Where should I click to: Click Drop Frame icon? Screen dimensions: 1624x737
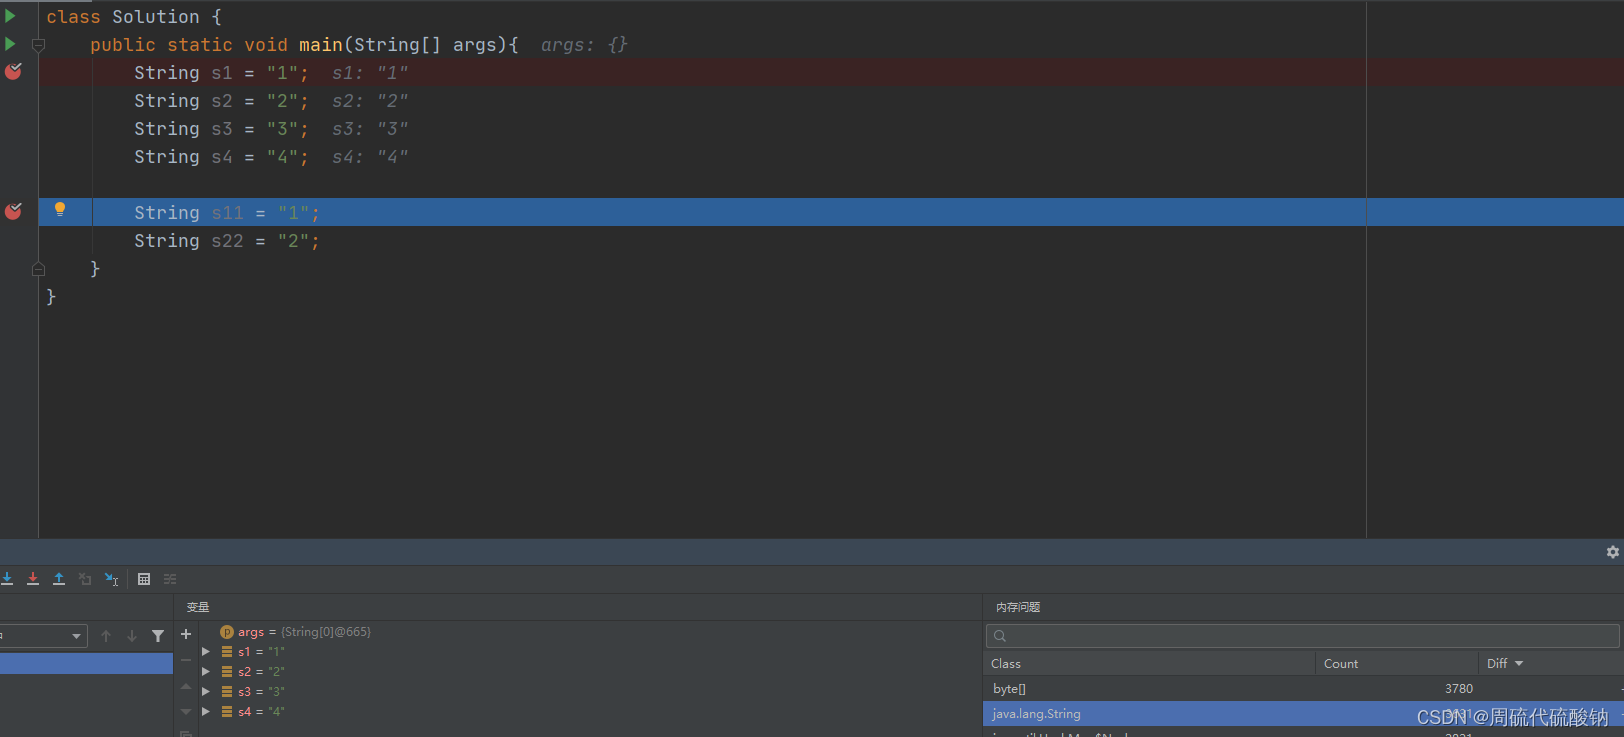pos(85,579)
